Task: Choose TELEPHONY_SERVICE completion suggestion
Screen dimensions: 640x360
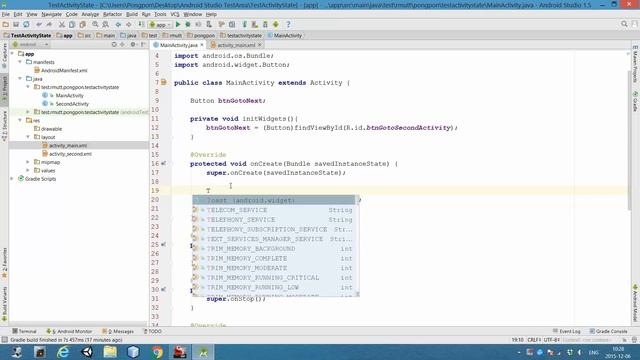Action: pyautogui.click(x=274, y=220)
